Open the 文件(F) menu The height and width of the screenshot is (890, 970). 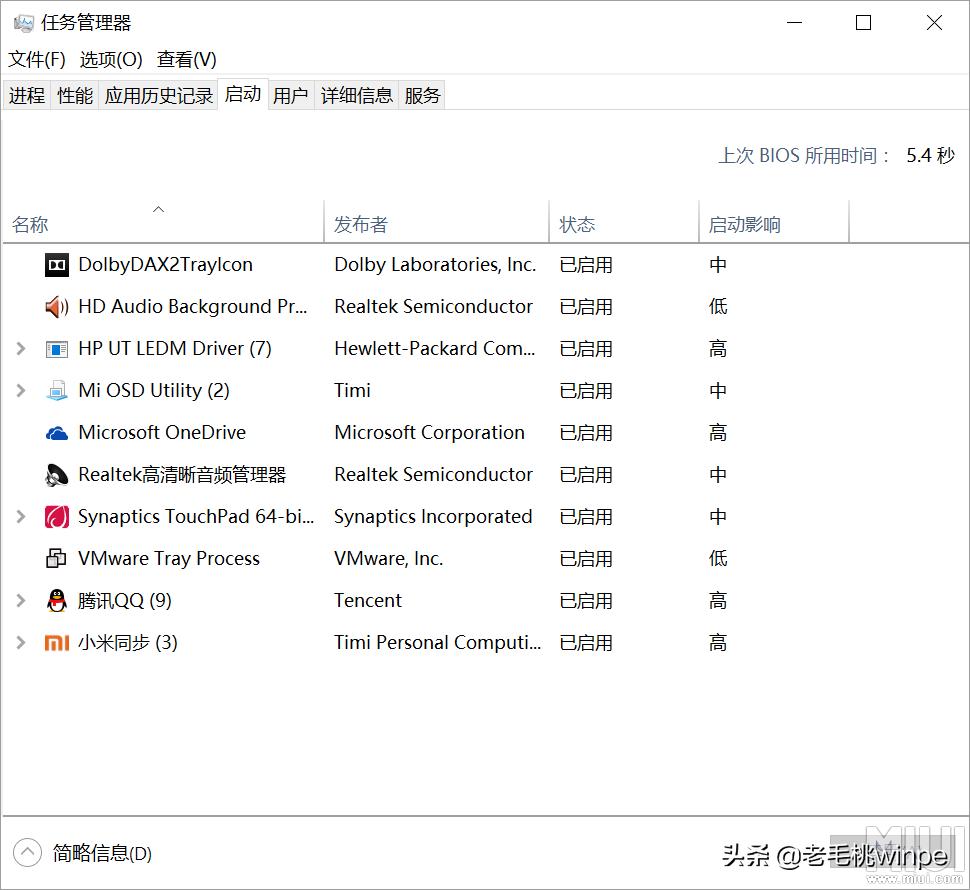coord(37,60)
